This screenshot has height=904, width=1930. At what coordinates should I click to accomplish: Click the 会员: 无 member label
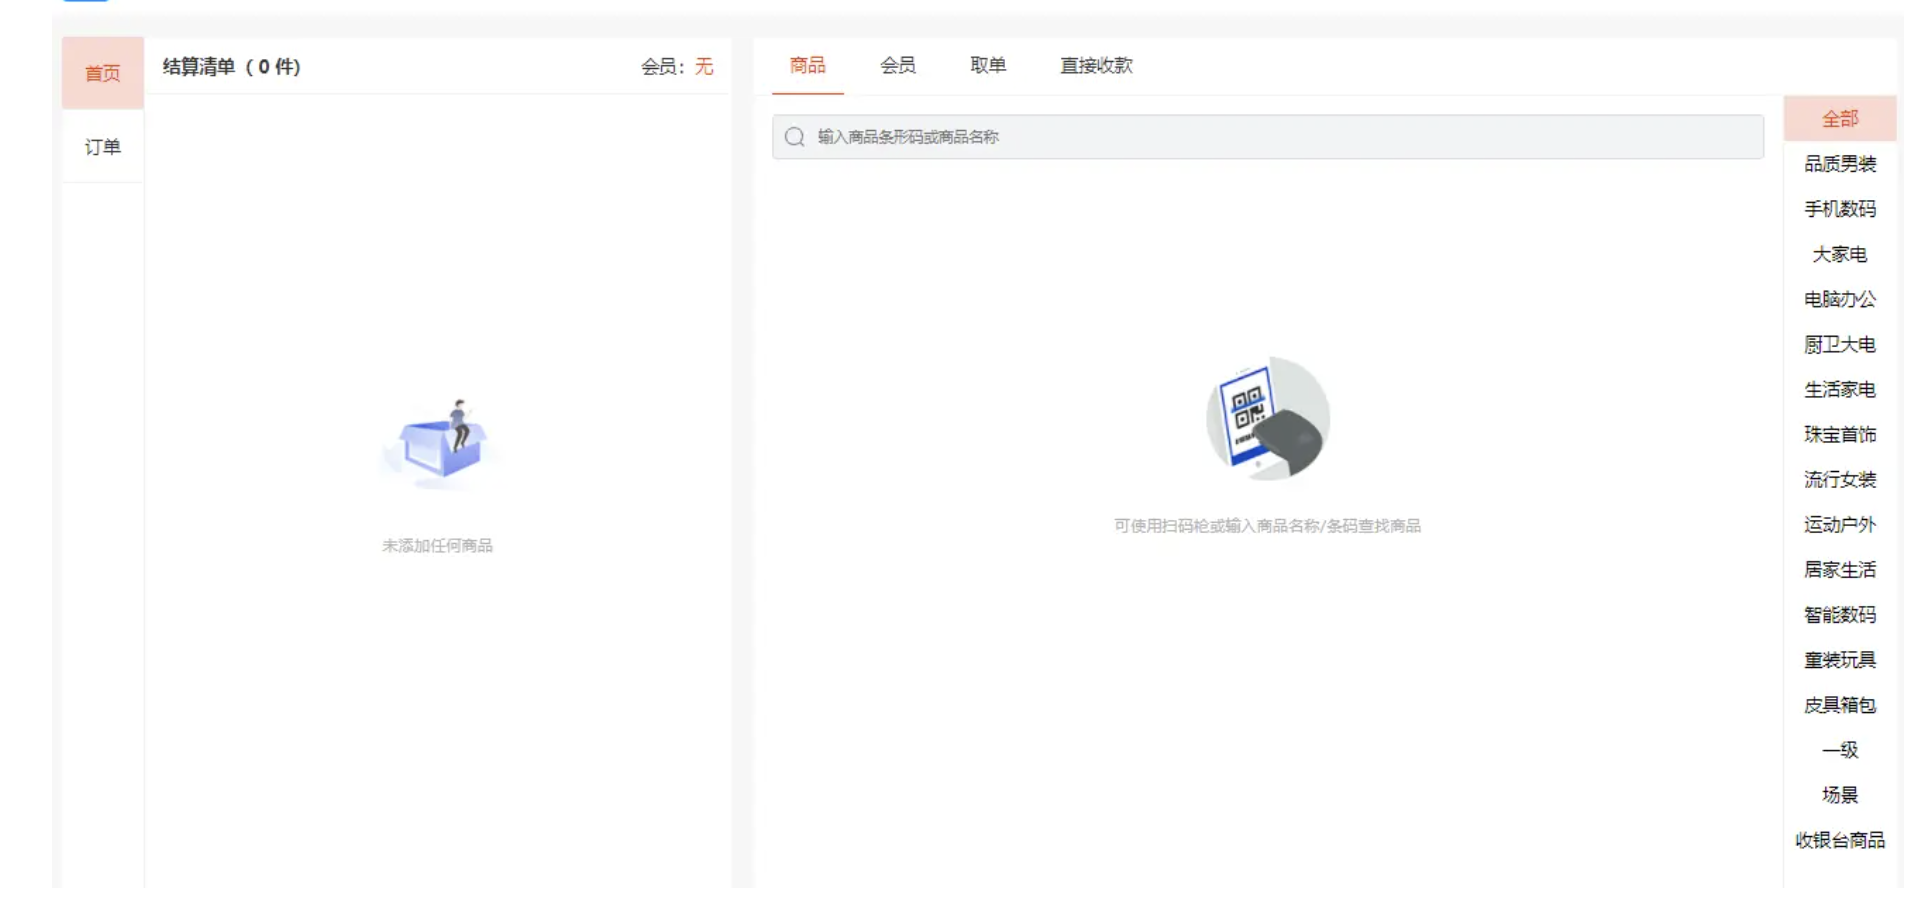click(x=677, y=67)
